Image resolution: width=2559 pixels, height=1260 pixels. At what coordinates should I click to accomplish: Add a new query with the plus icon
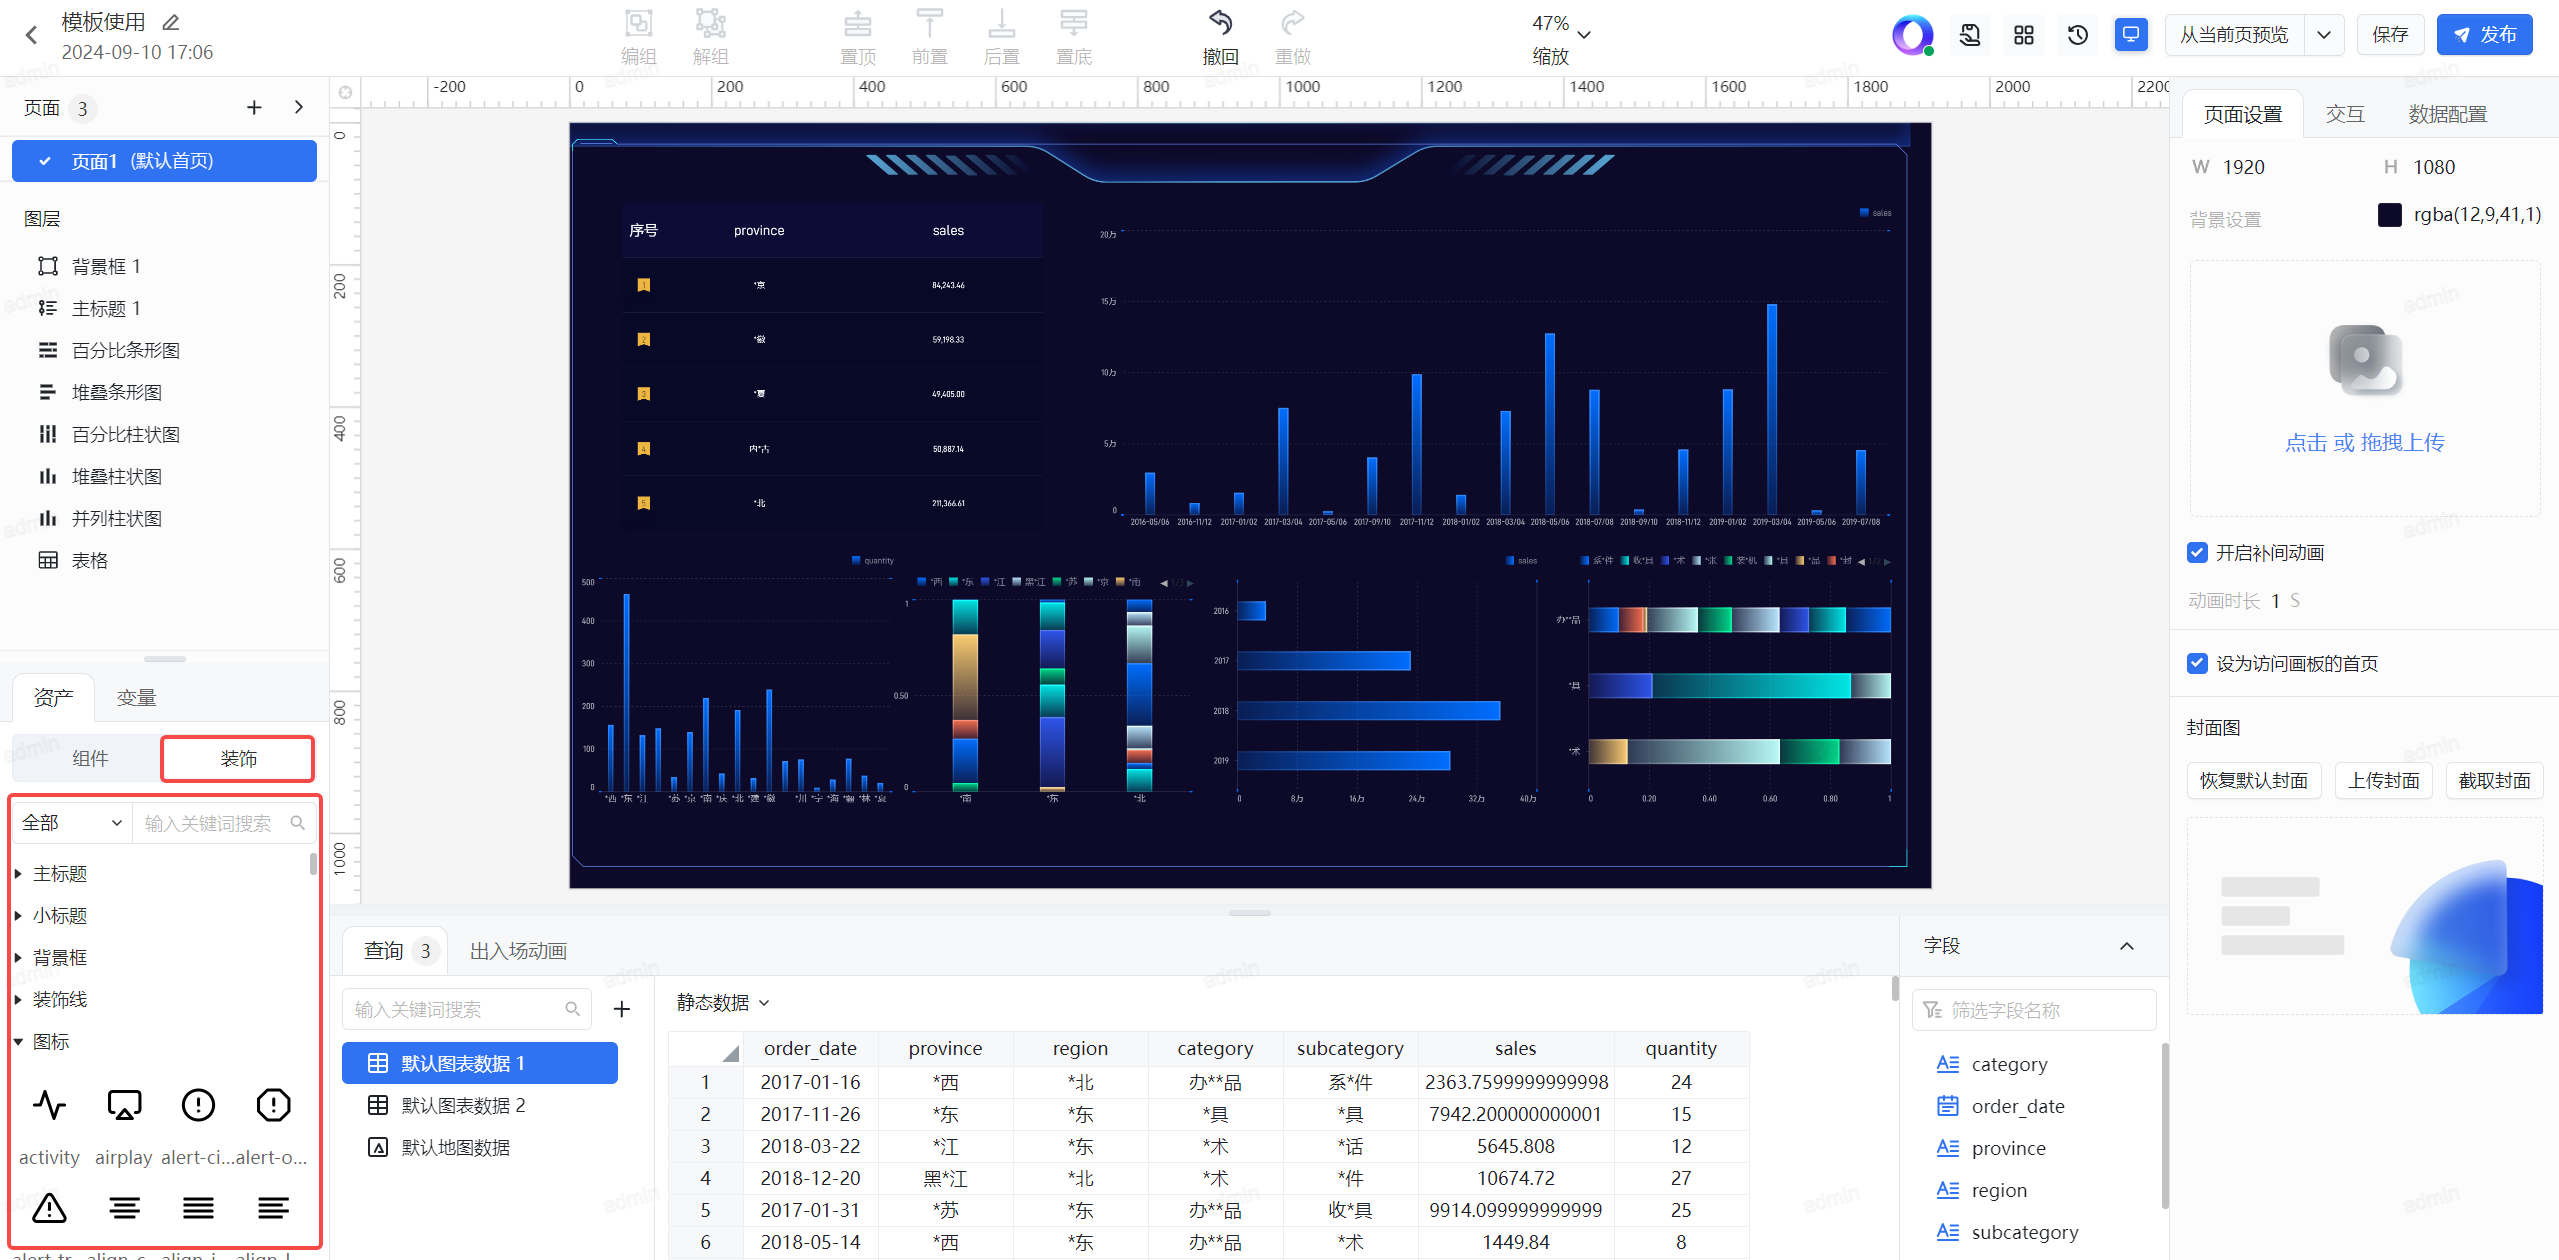coord(622,1009)
